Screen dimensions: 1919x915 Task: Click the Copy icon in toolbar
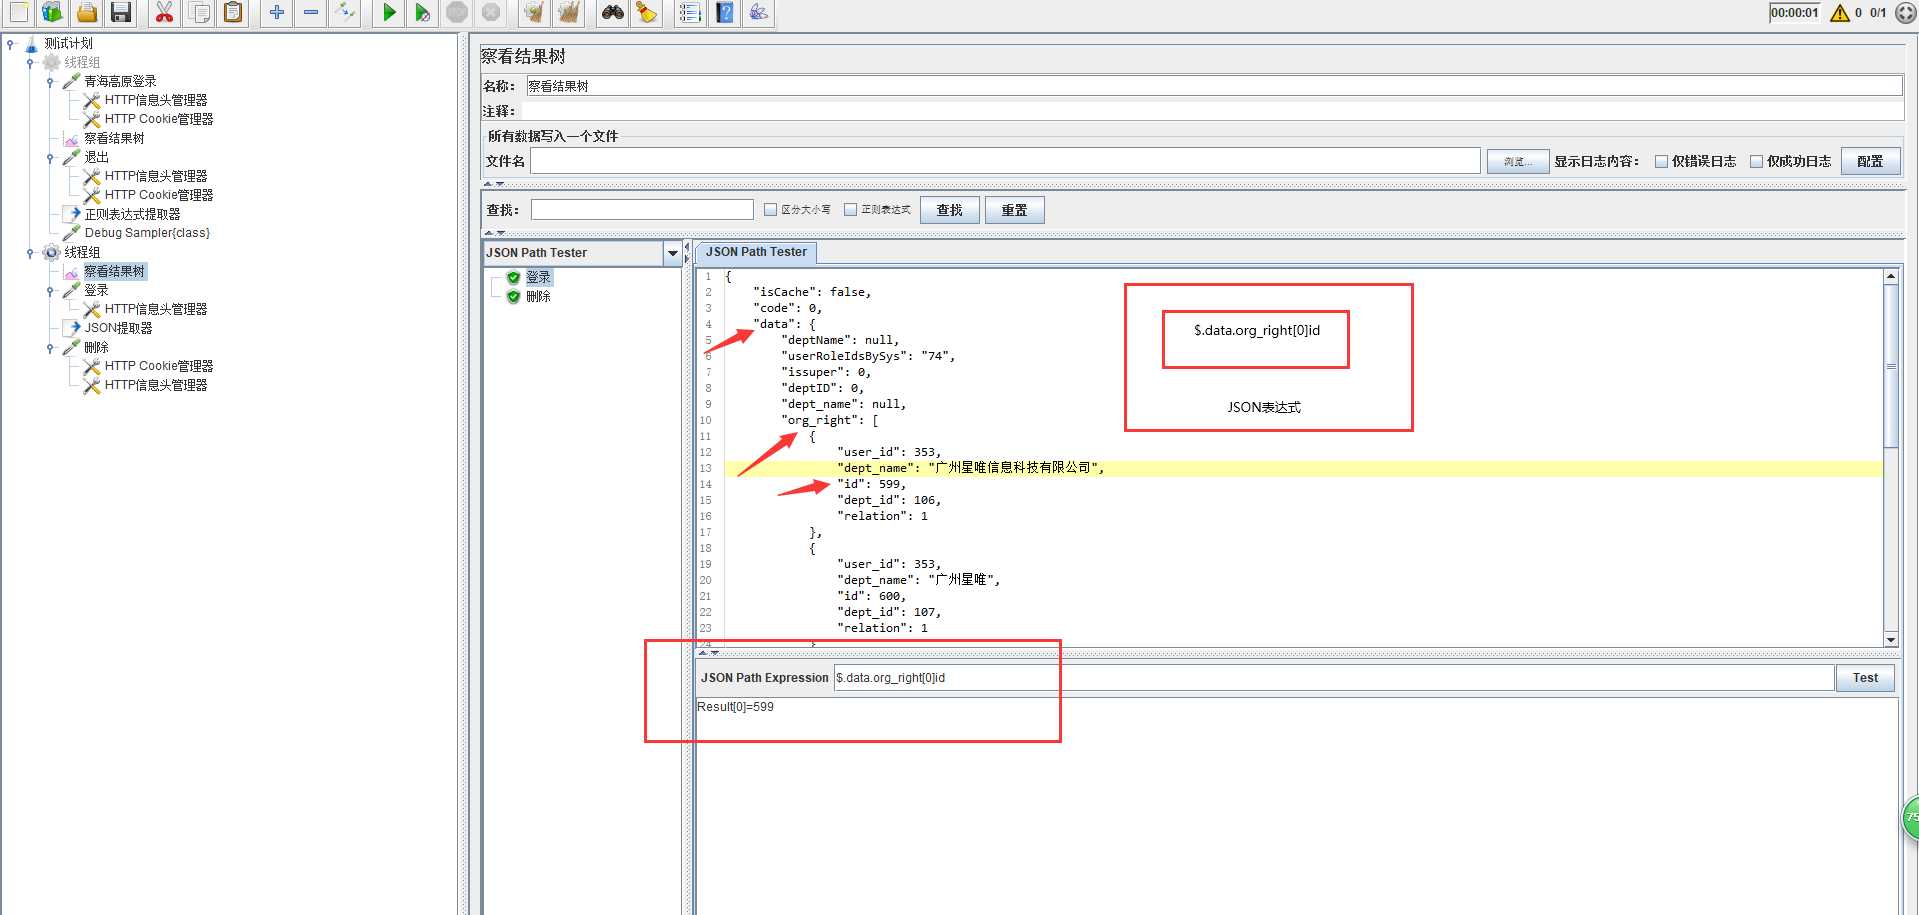[199, 12]
